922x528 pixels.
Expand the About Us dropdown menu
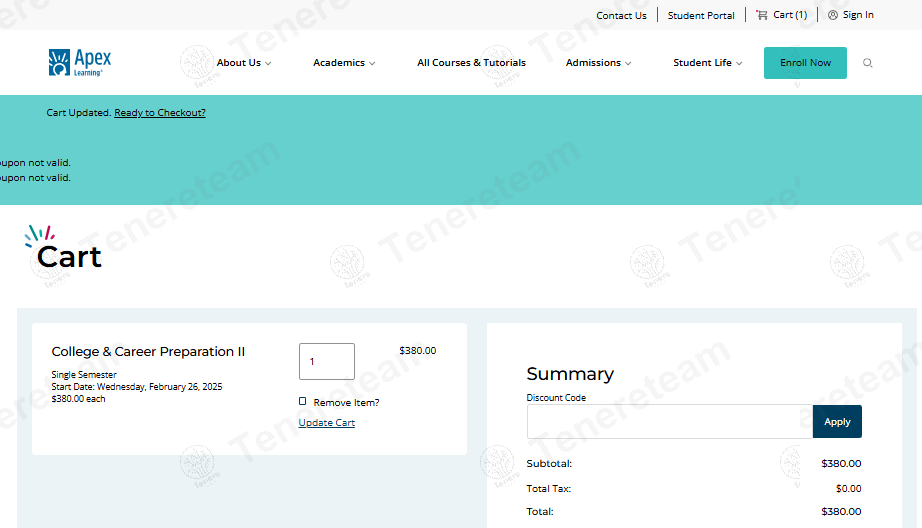[243, 63]
